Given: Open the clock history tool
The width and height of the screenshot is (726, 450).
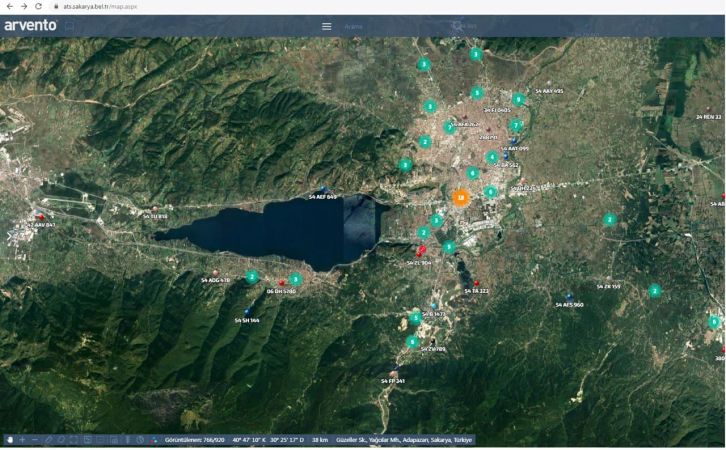Looking at the screenshot, I should pos(140,440).
